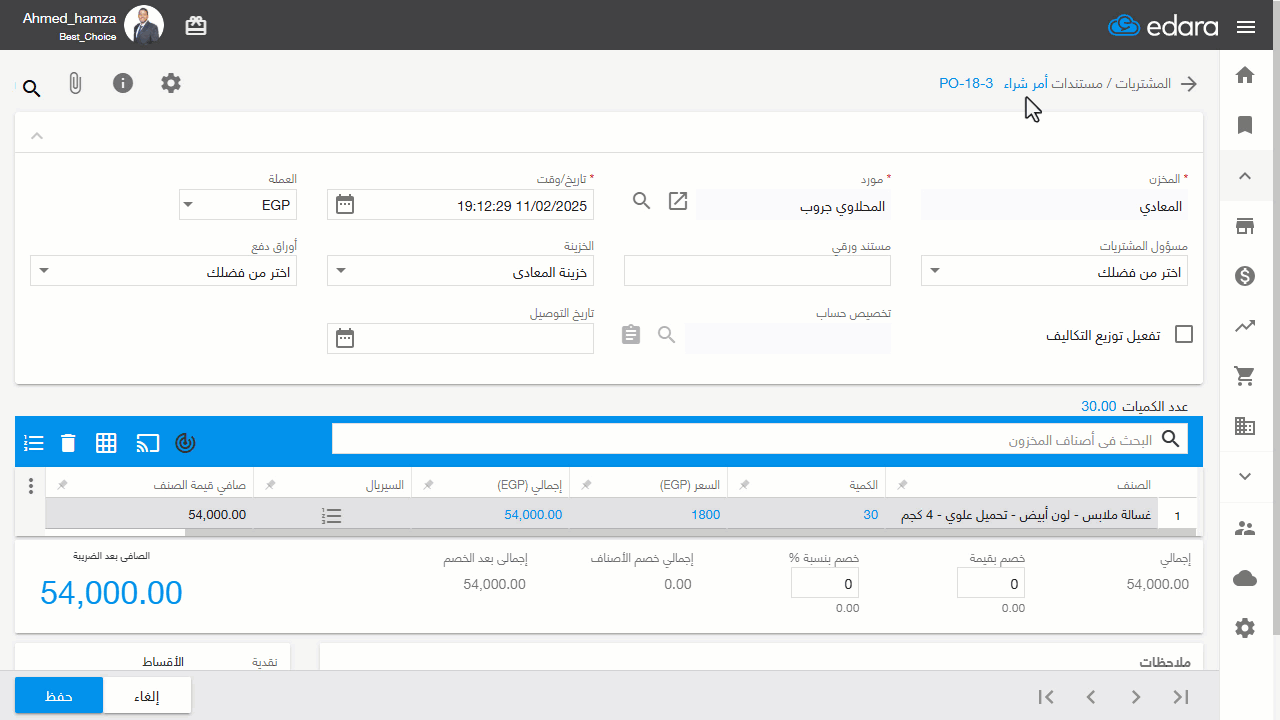Open مسؤول المشتريات dropdown
The image size is (1280, 720).
(1054, 271)
